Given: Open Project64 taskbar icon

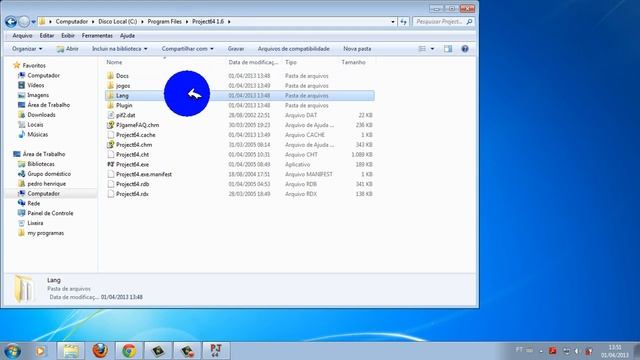Looking at the screenshot, I should tap(216, 351).
